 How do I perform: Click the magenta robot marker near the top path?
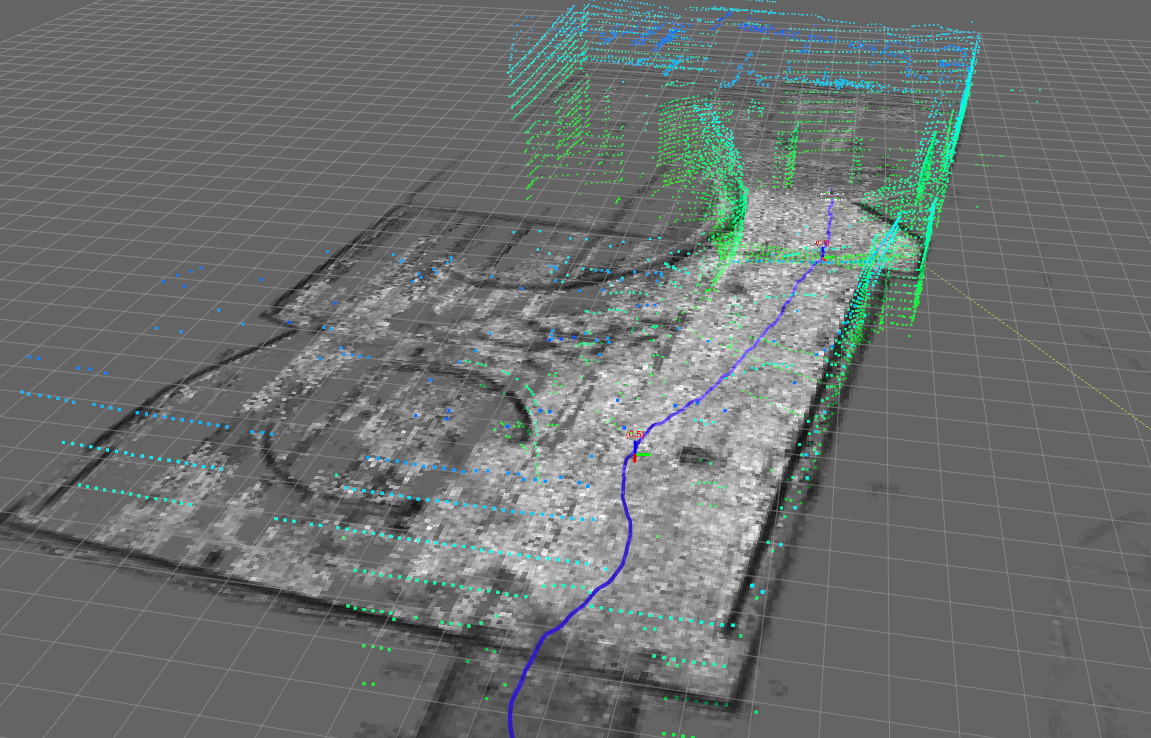[831, 196]
